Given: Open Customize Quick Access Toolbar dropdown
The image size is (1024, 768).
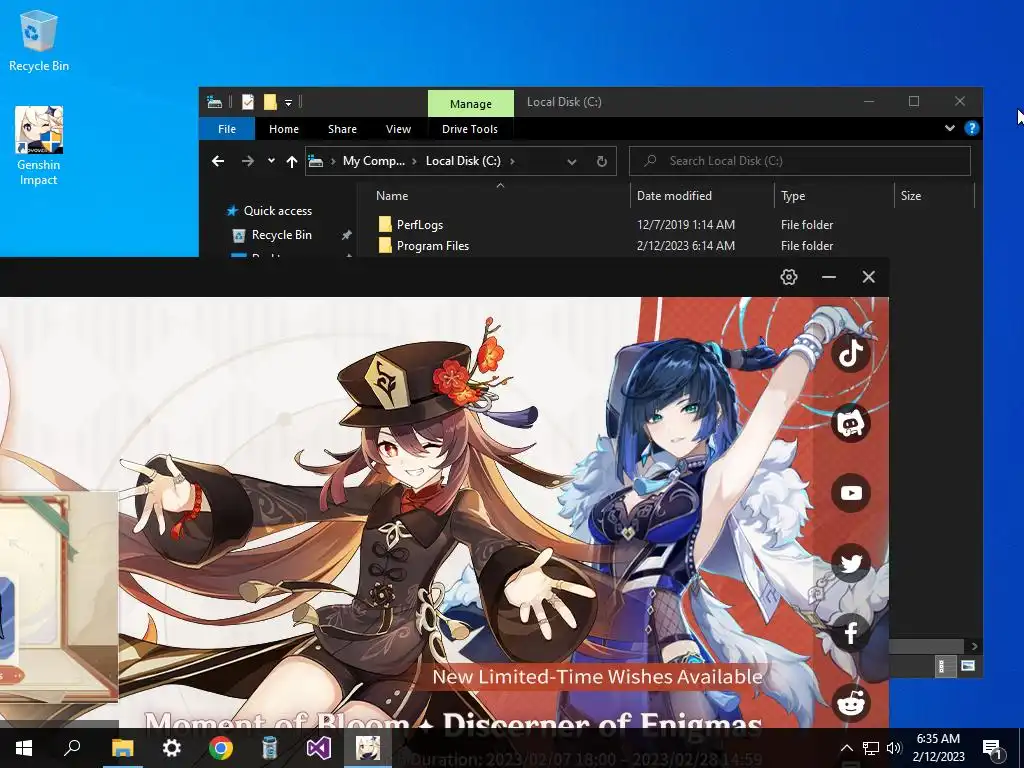Looking at the screenshot, I should pos(288,103).
